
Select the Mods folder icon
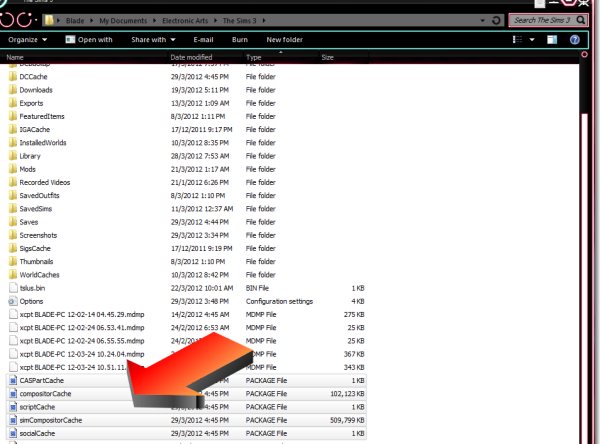(12, 169)
